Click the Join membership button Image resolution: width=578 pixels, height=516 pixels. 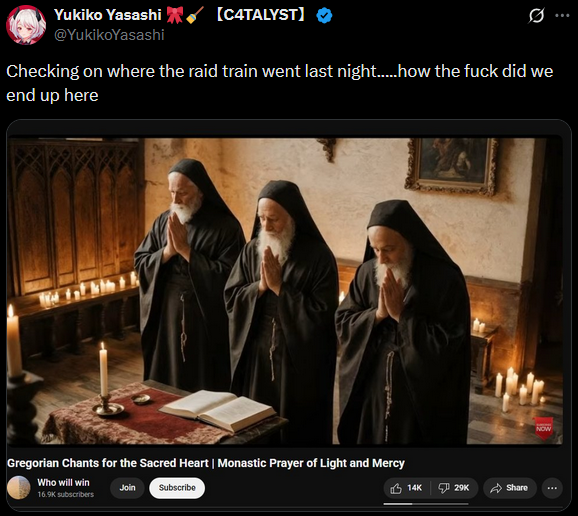(127, 488)
